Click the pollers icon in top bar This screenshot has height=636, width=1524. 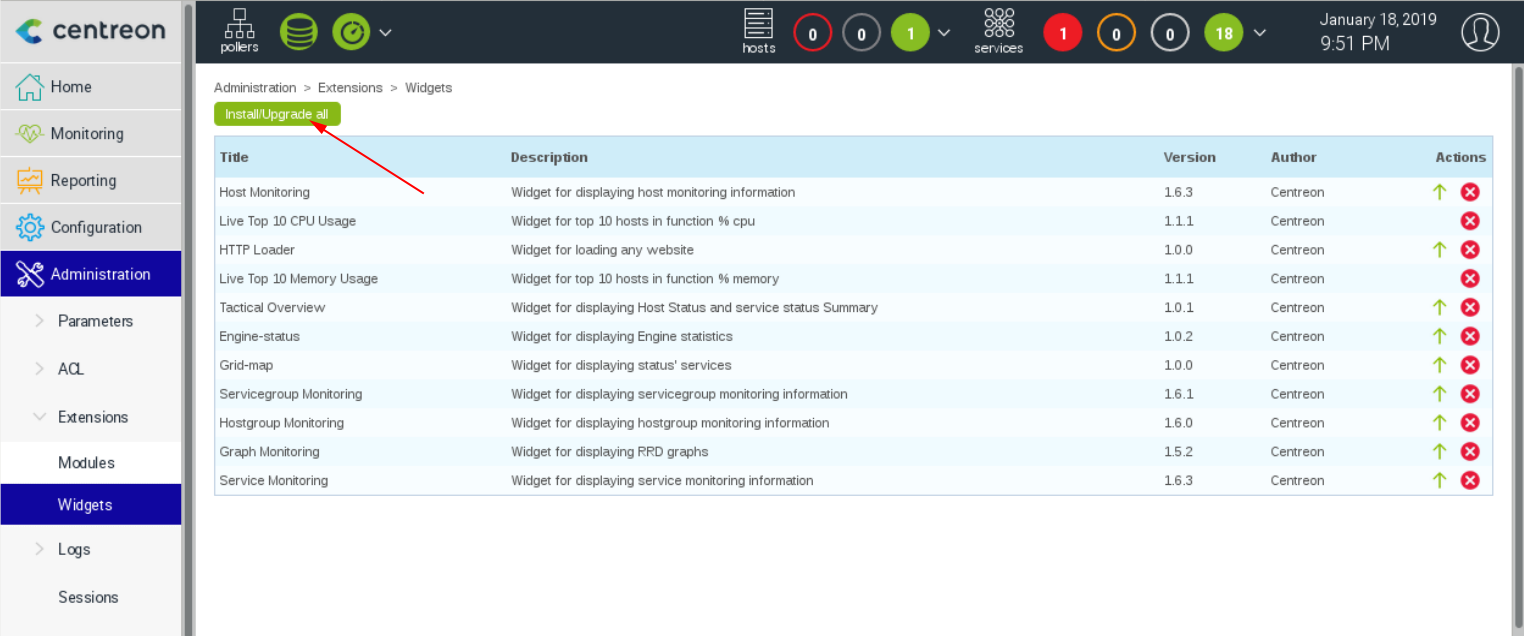239,31
